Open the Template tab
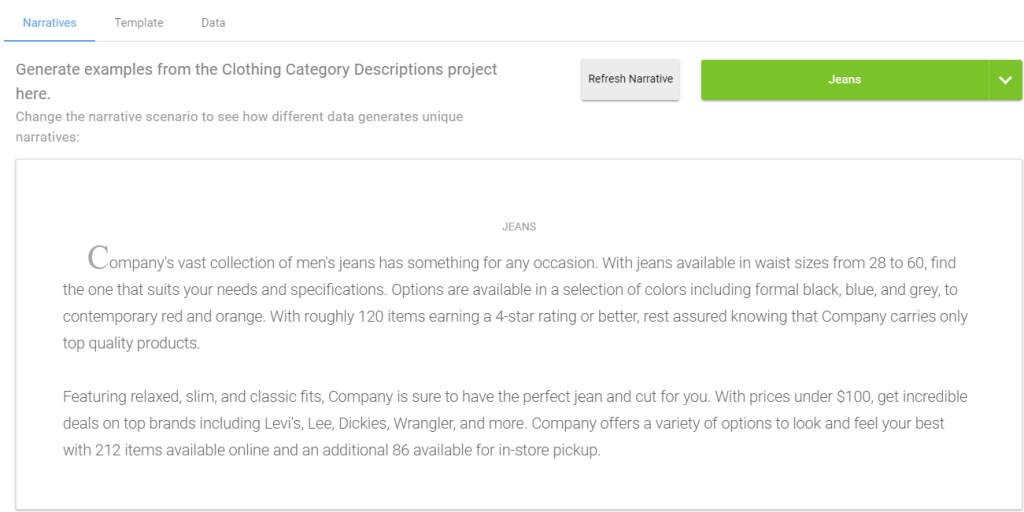The height and width of the screenshot is (512, 1024). click(139, 22)
